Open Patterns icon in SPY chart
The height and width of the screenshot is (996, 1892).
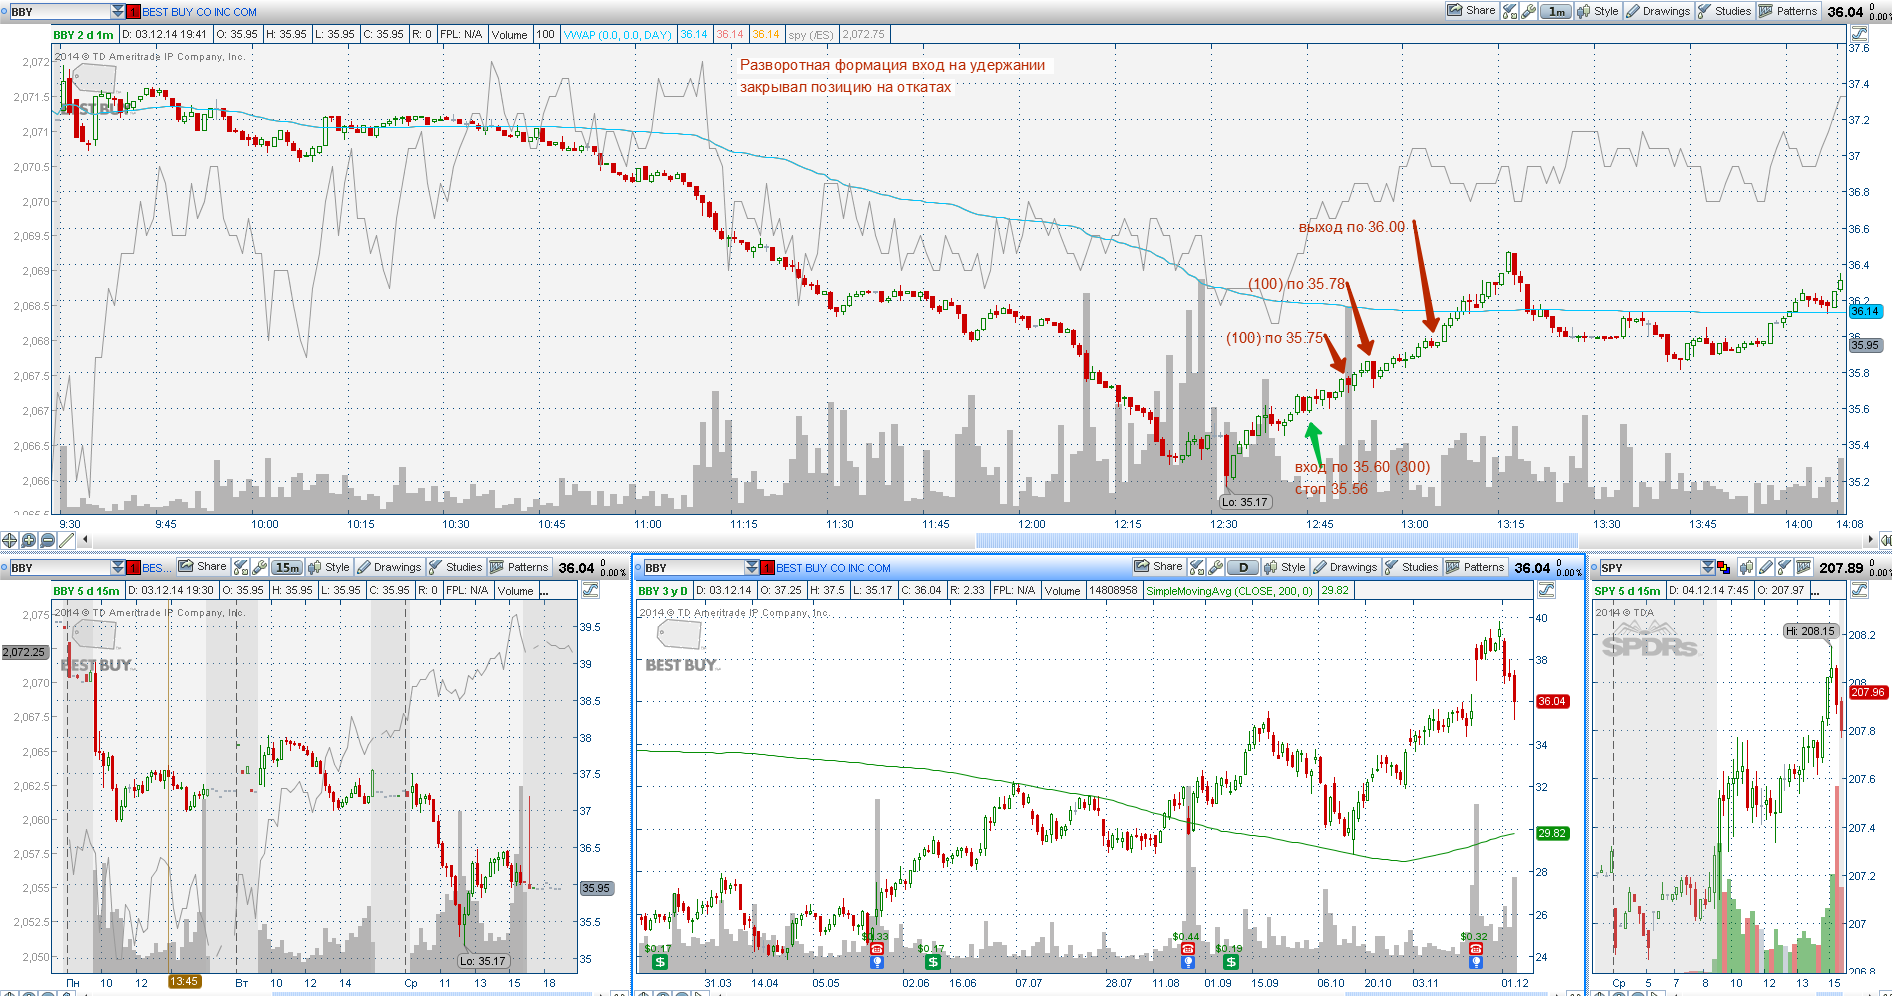point(1803,567)
